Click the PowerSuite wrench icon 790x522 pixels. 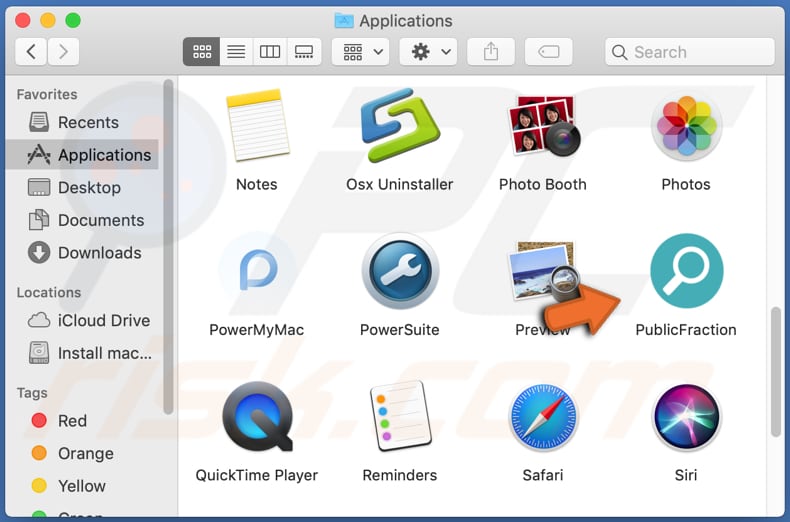pyautogui.click(x=400, y=271)
